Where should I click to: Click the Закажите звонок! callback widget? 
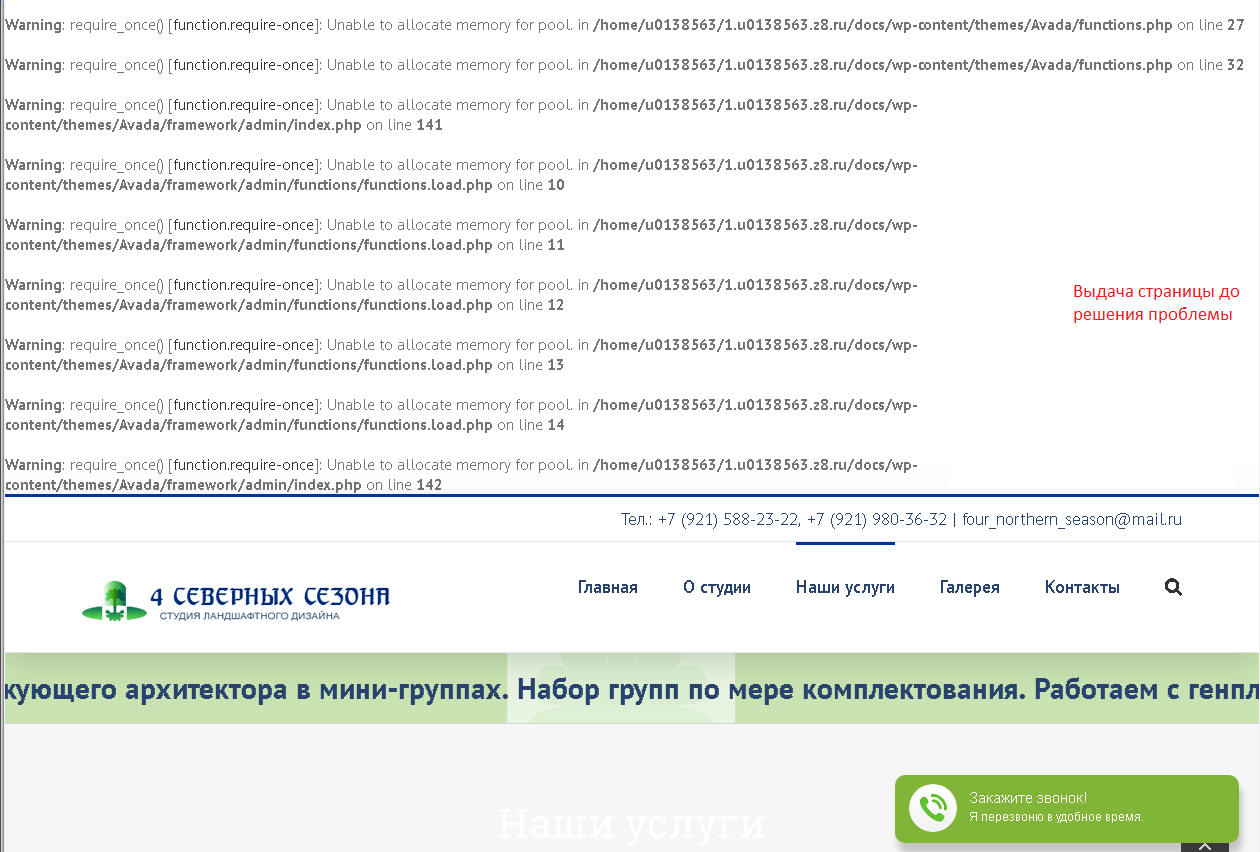pos(1067,808)
